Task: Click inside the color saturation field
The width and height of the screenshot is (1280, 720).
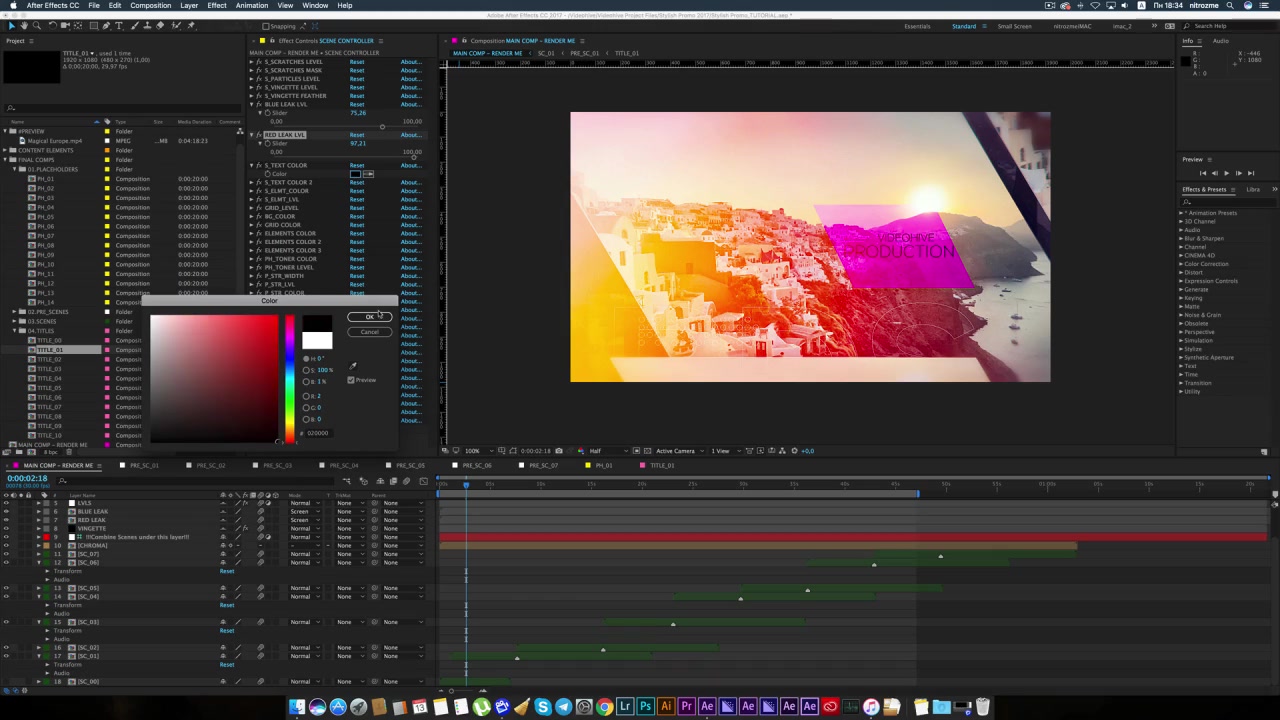Action: [x=214, y=380]
